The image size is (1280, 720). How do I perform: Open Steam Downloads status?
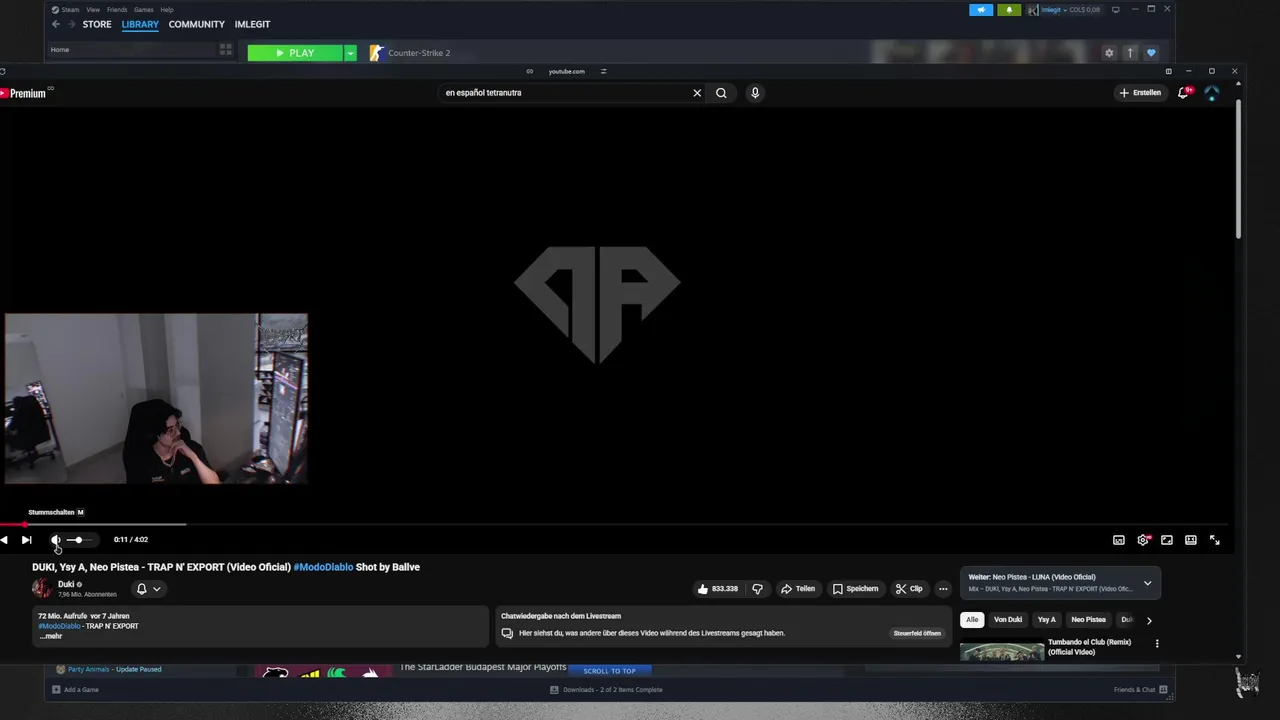(606, 690)
